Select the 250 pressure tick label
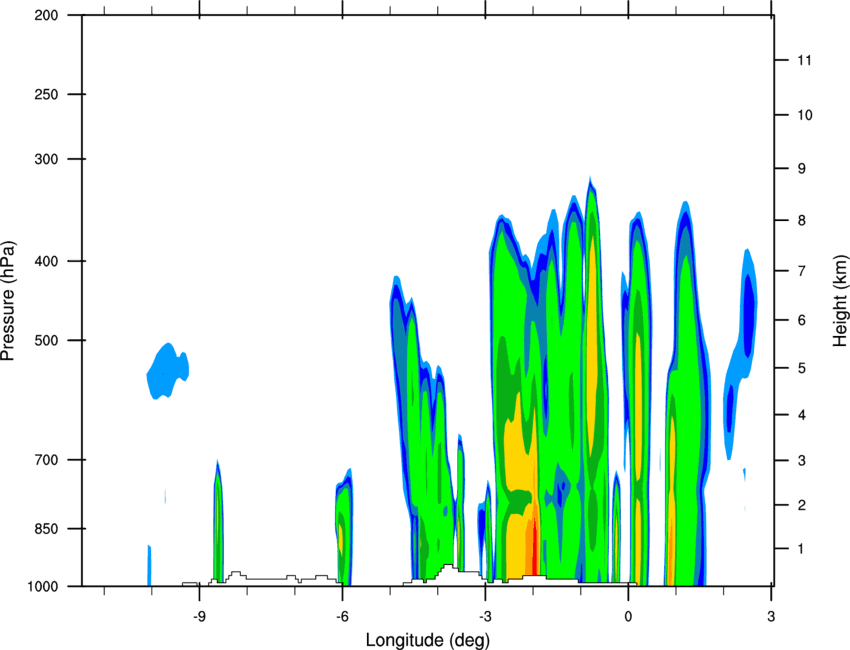 point(46,94)
